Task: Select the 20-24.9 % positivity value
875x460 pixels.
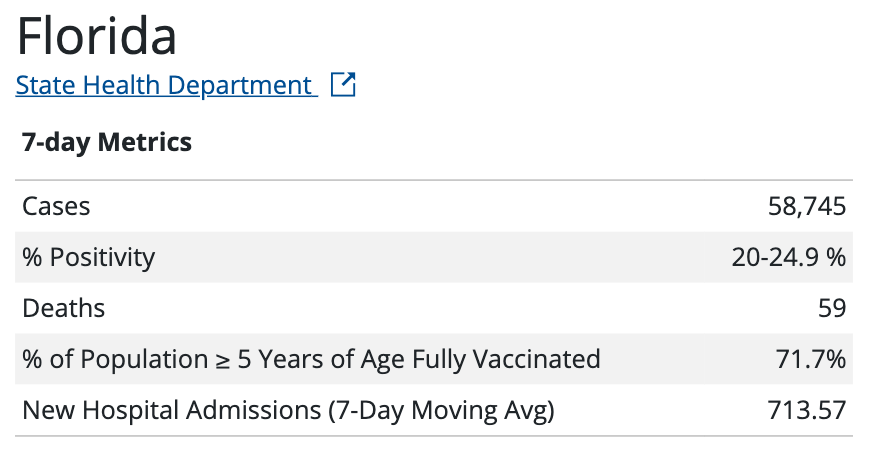Action: point(788,258)
